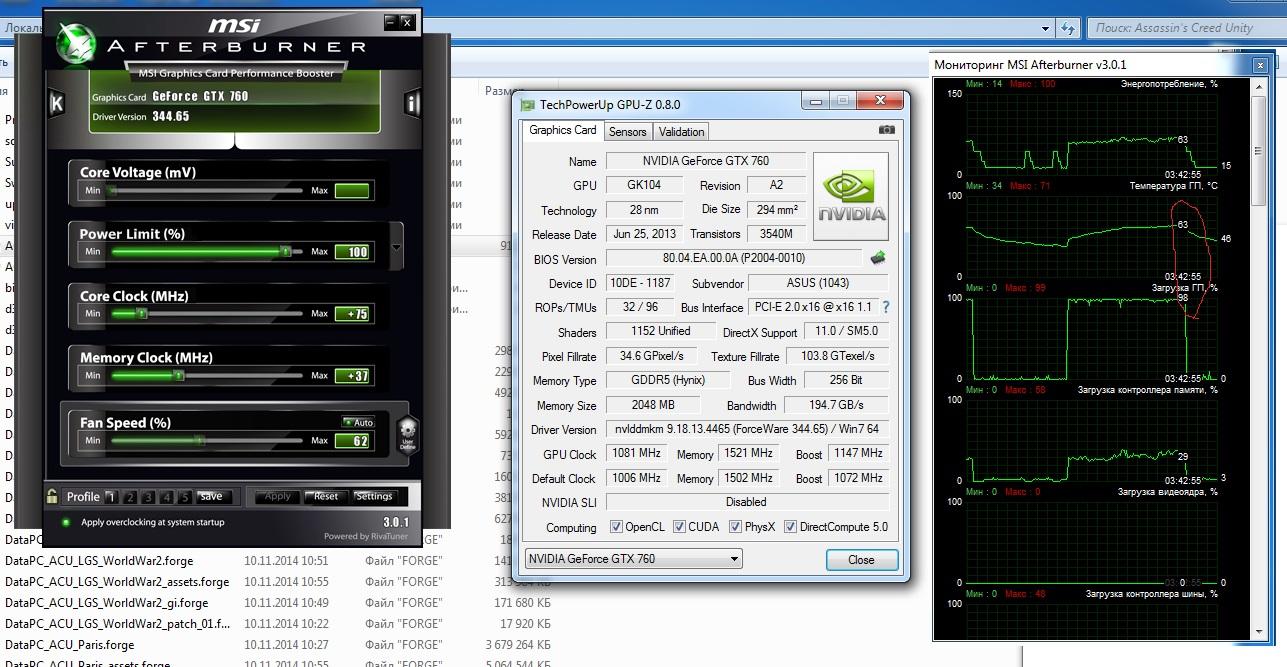Toggle fan speed Auto mode
Screen dimensions: 1287x667
(x=358, y=422)
